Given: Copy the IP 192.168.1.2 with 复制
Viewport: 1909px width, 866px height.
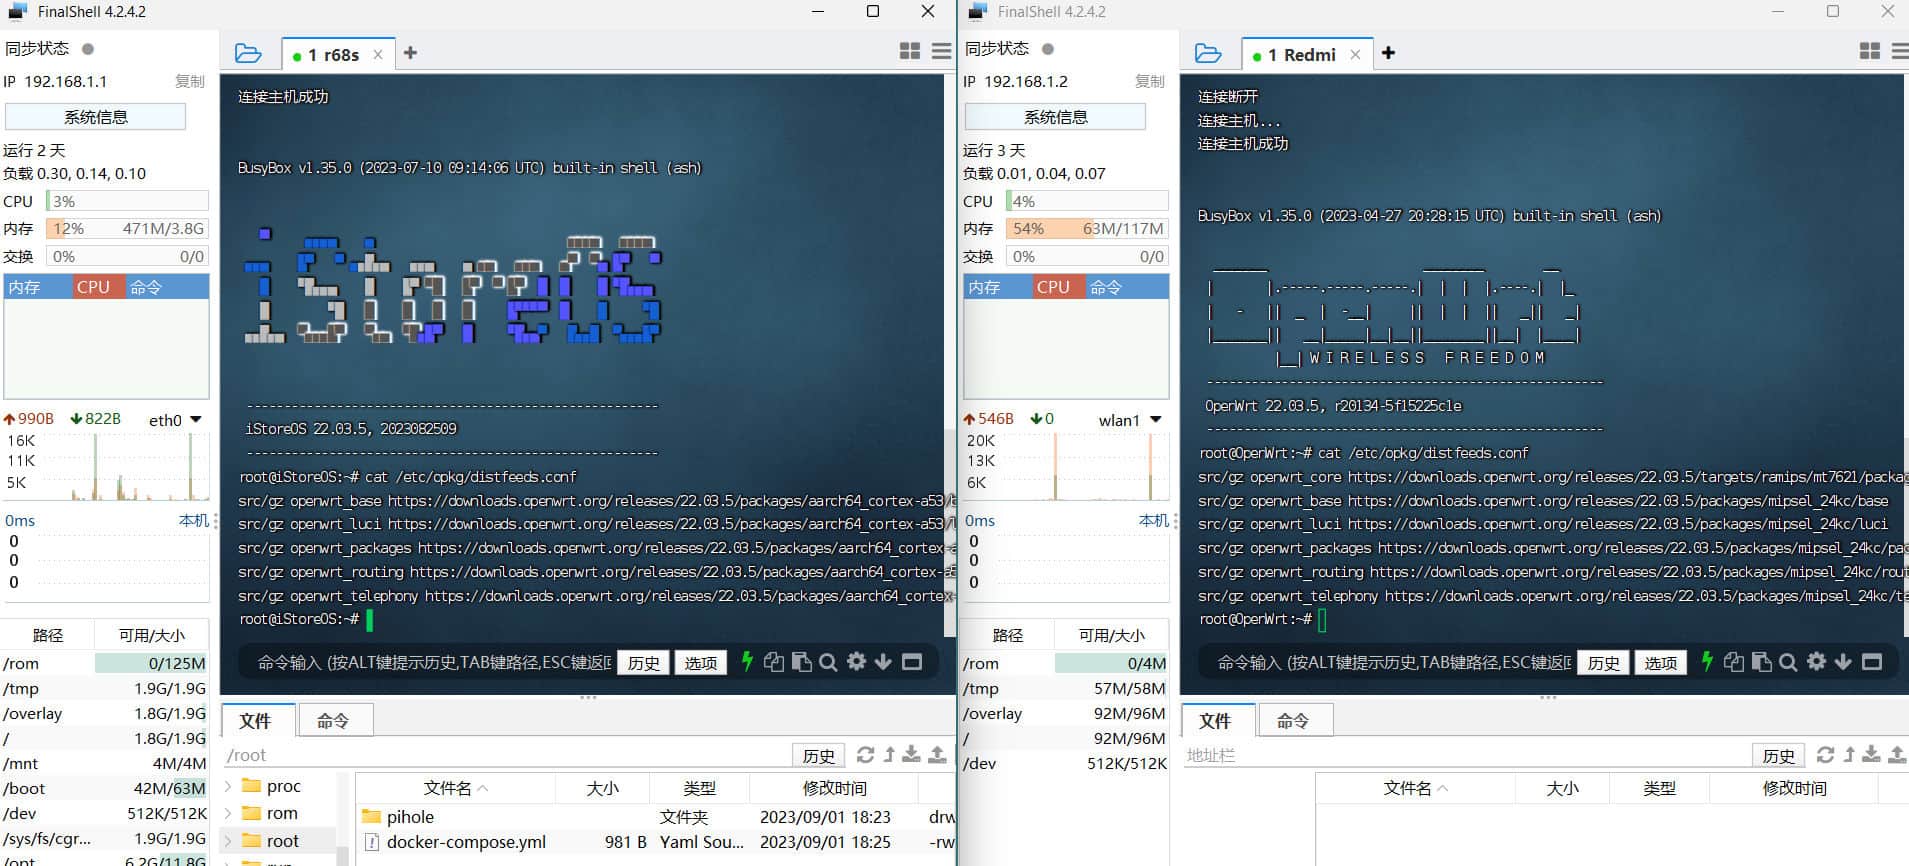Looking at the screenshot, I should [1150, 81].
